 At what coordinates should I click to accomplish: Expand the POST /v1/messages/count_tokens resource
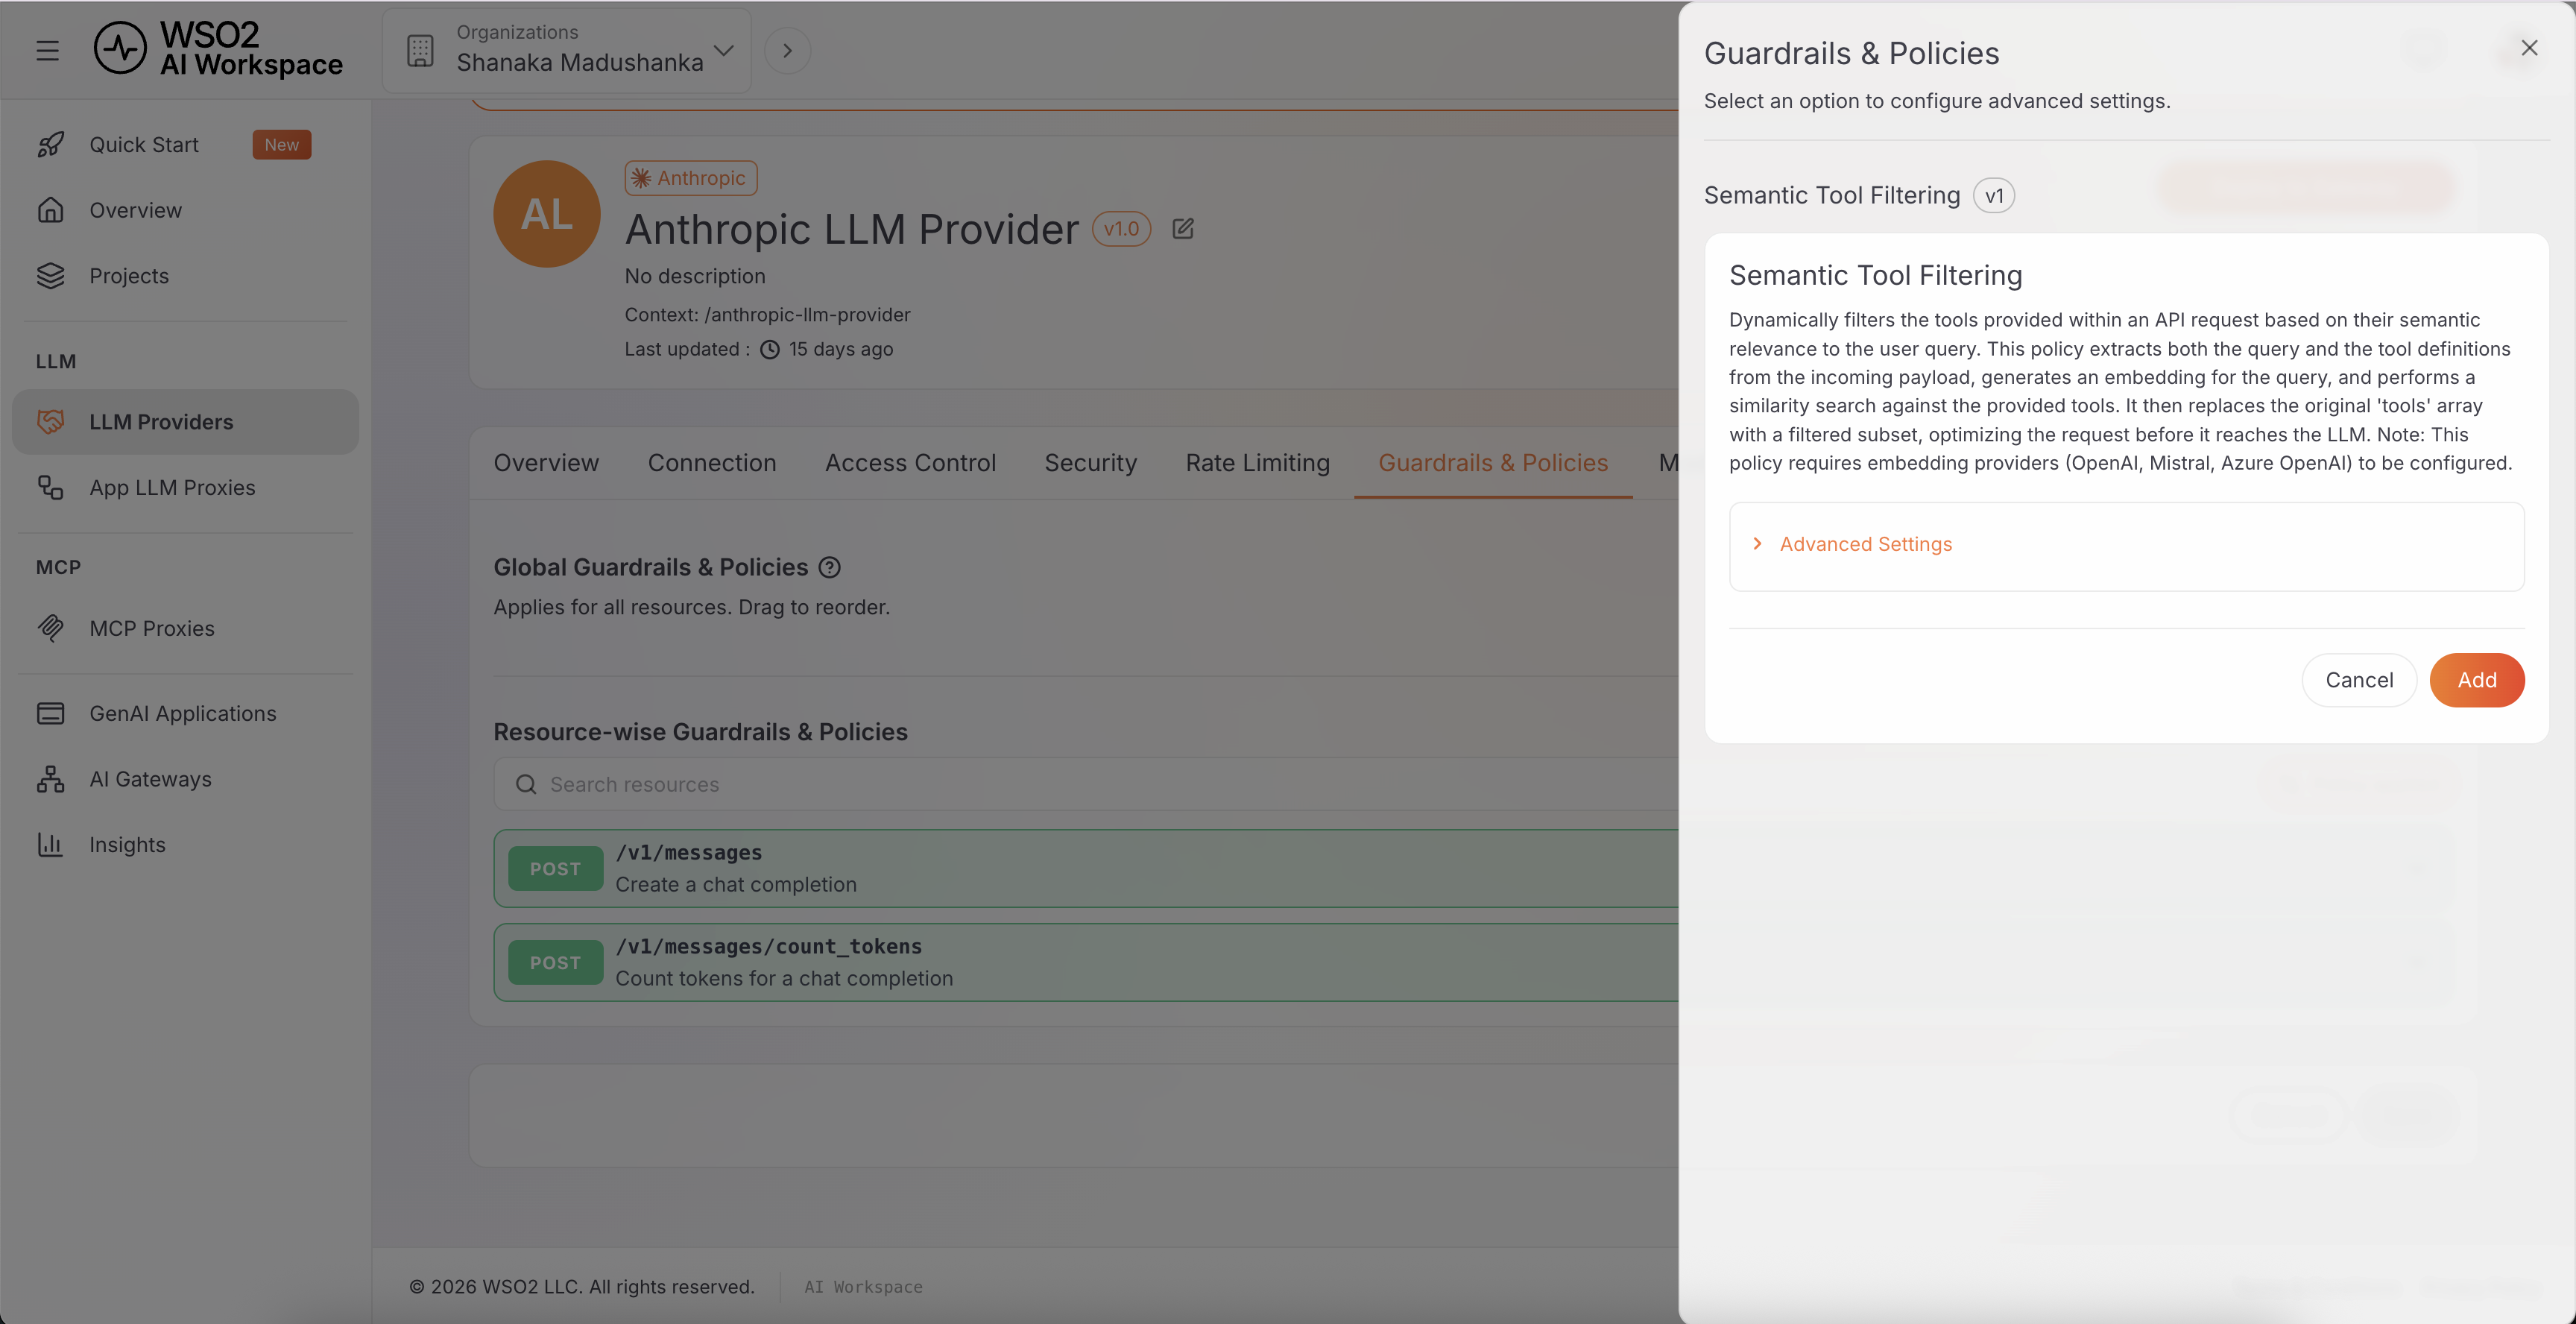coord(1086,962)
